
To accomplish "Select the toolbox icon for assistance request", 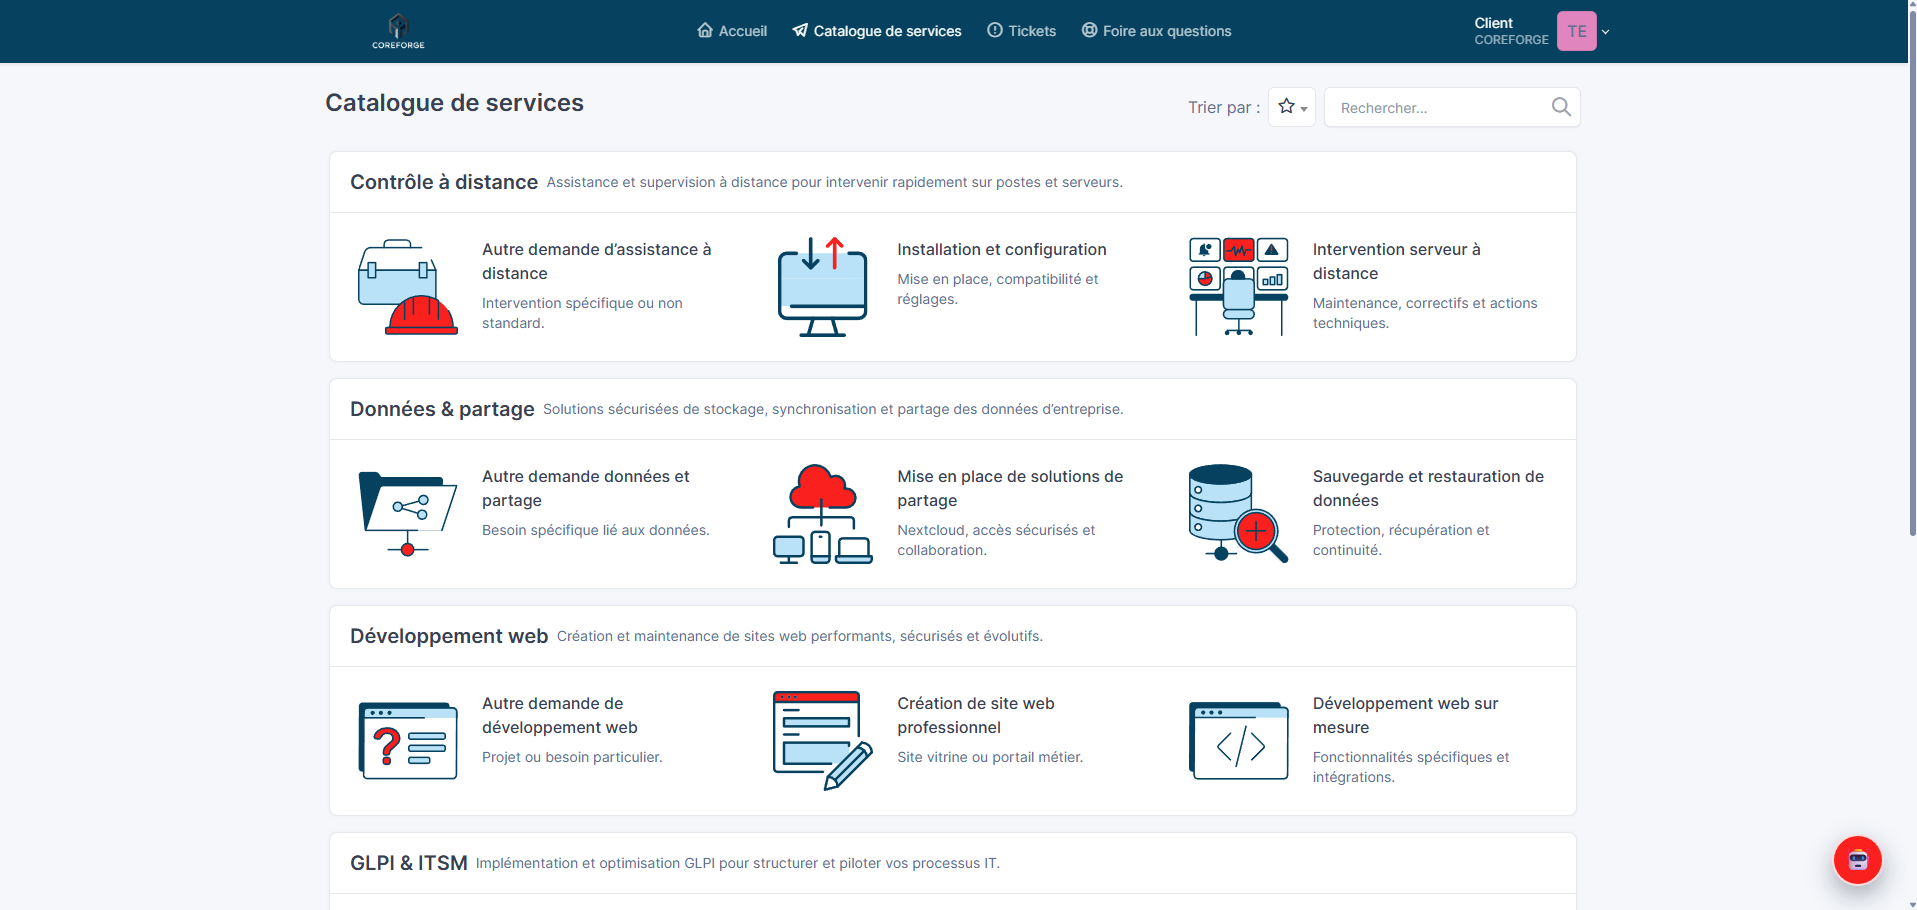I will coord(406,287).
